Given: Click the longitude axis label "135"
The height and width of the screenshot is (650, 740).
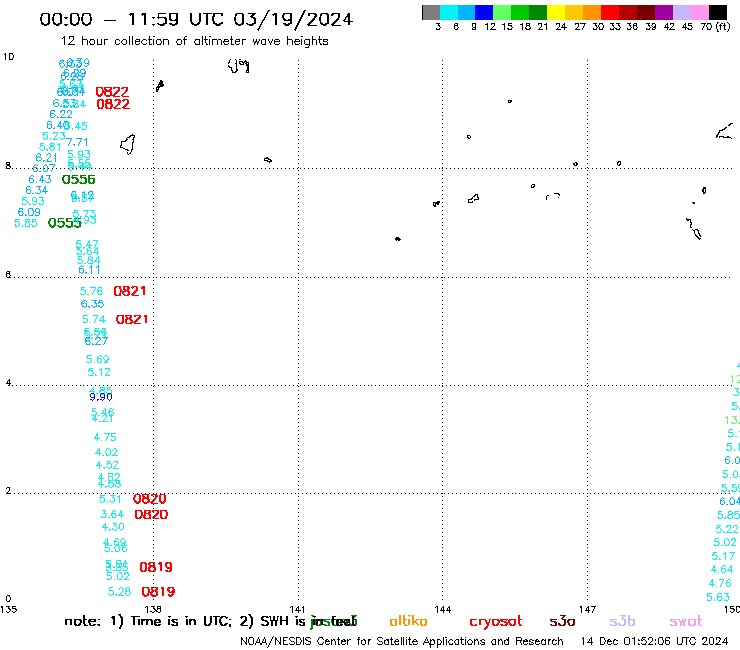Looking at the screenshot, I should [x=8, y=610].
